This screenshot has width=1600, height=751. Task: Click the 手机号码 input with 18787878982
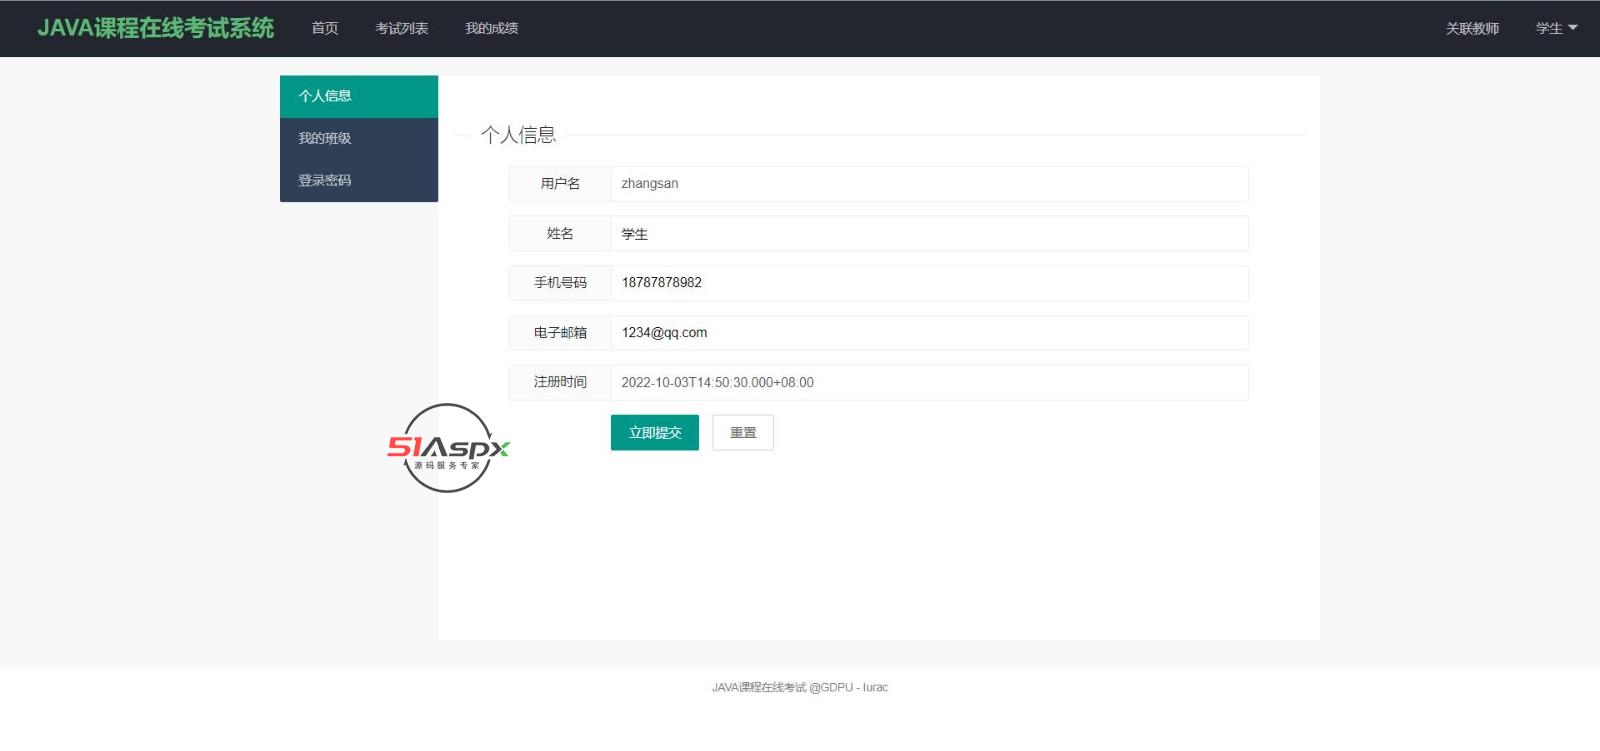pos(928,283)
